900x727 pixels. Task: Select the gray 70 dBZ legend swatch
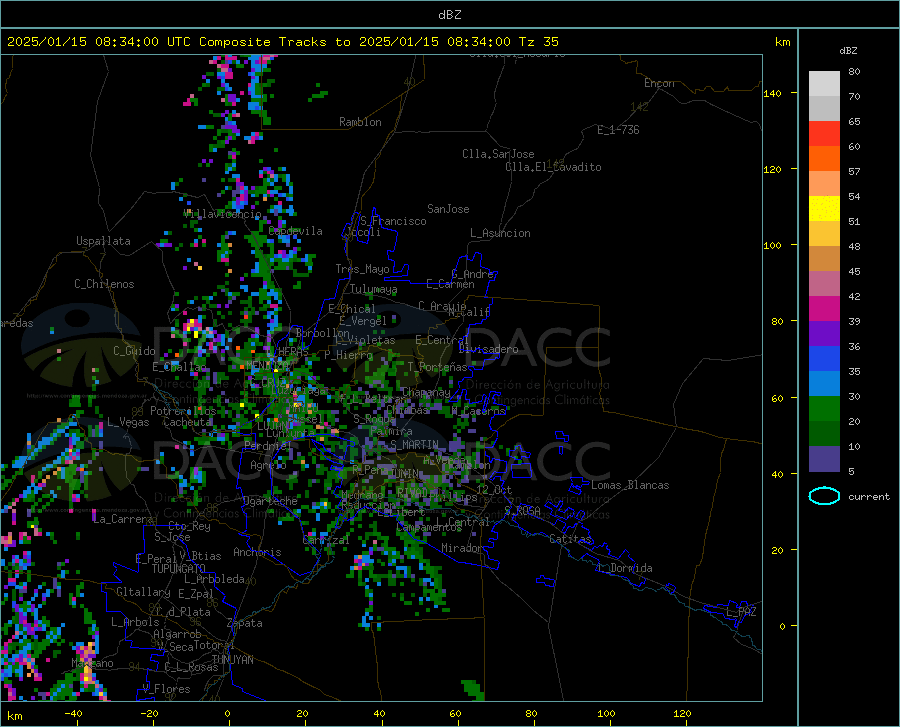pos(824,108)
